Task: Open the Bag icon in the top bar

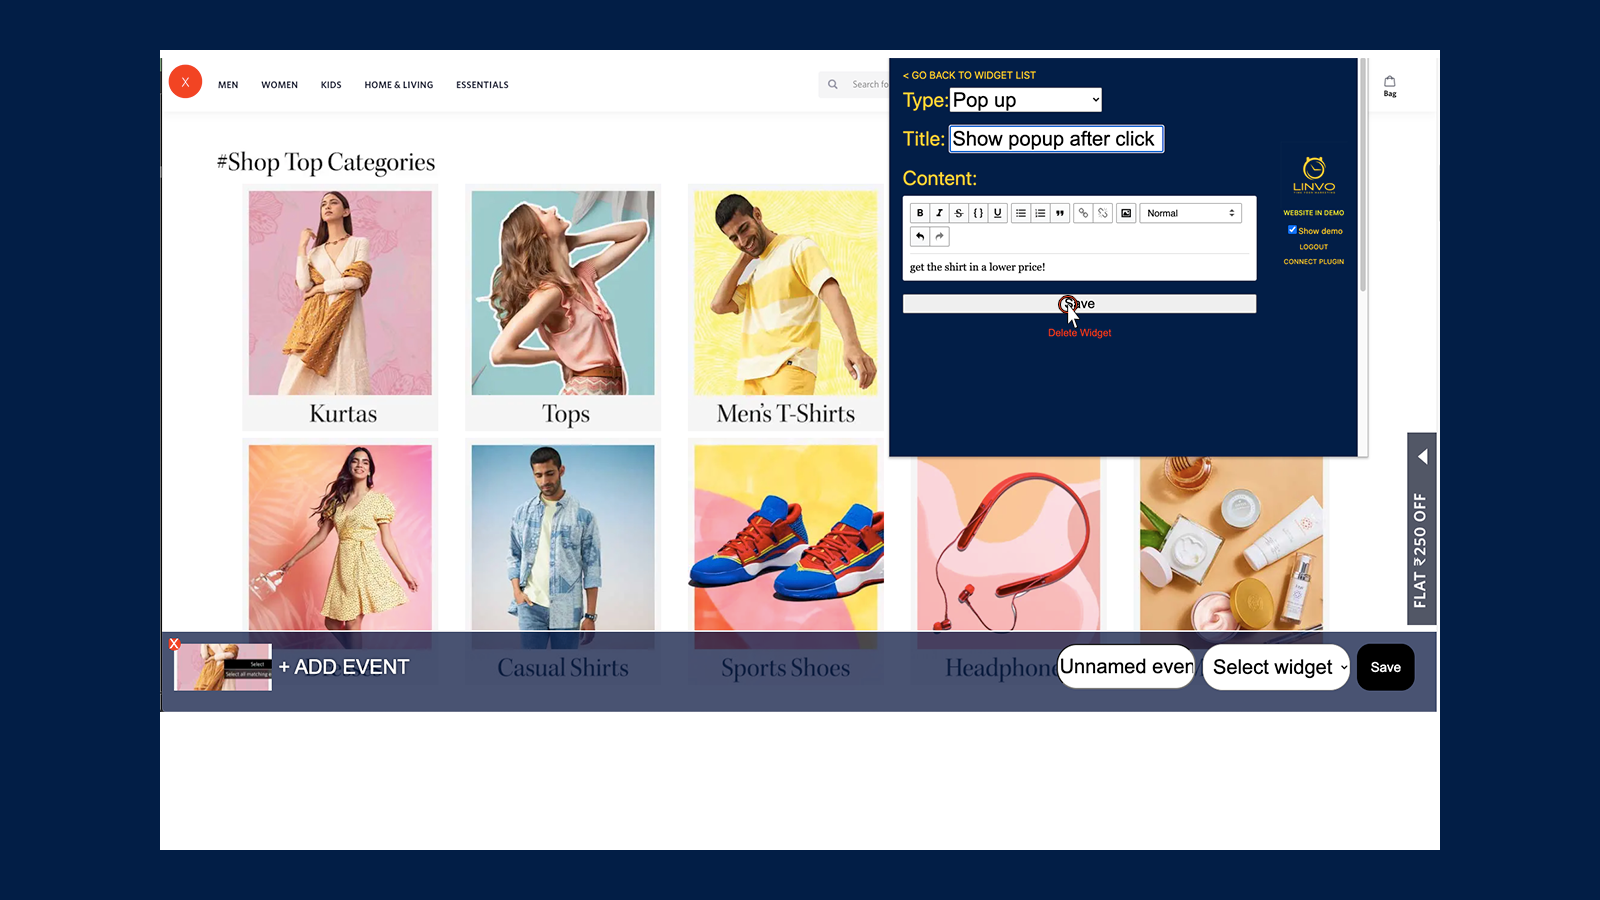Action: coord(1389,83)
